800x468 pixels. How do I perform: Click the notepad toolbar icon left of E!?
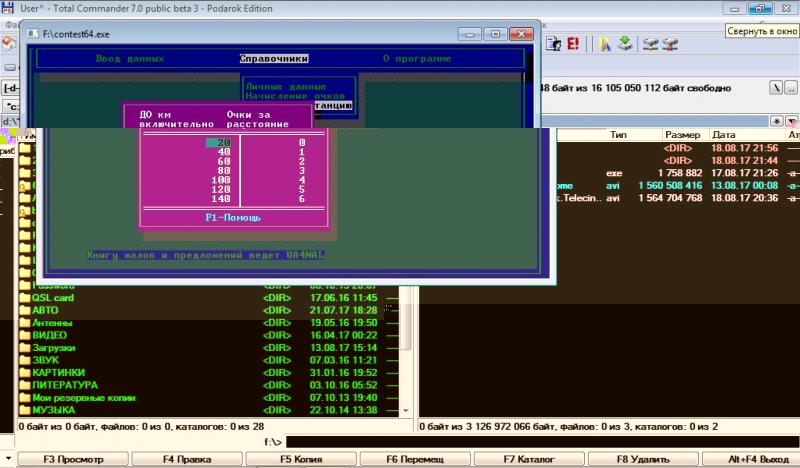pyautogui.click(x=554, y=44)
